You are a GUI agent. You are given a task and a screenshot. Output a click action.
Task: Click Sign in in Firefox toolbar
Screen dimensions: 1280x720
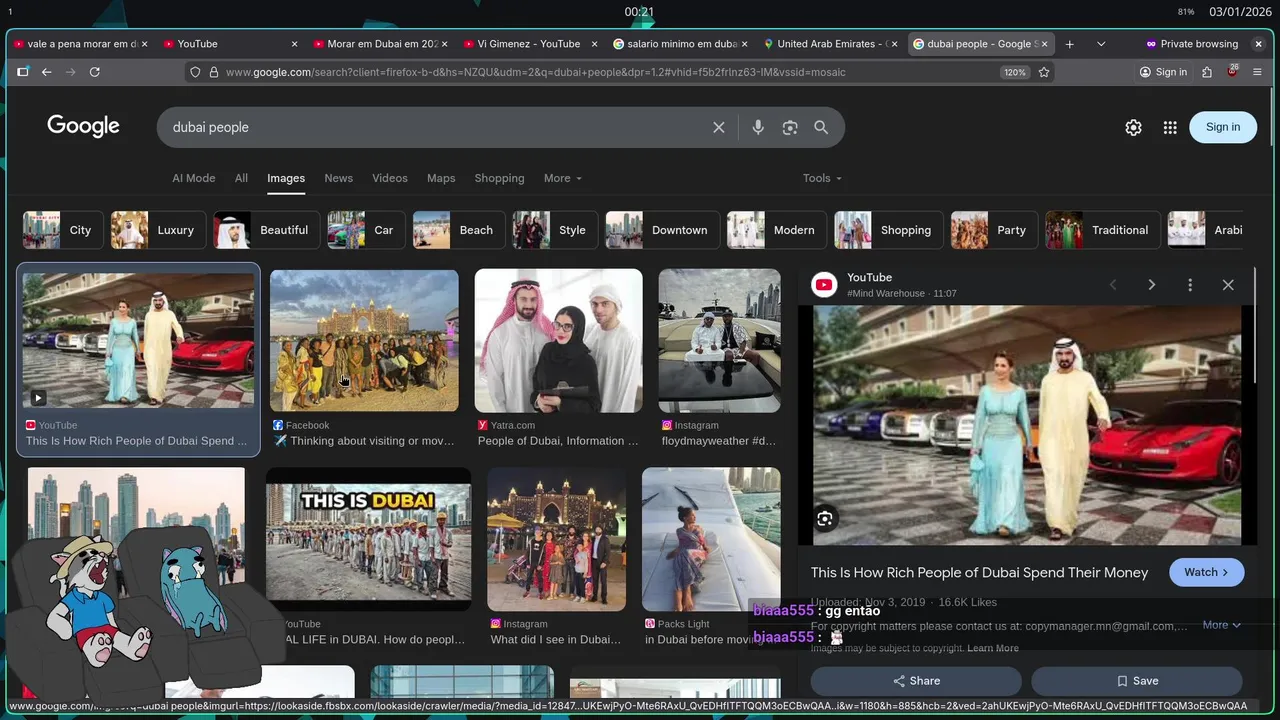[x=1163, y=72]
